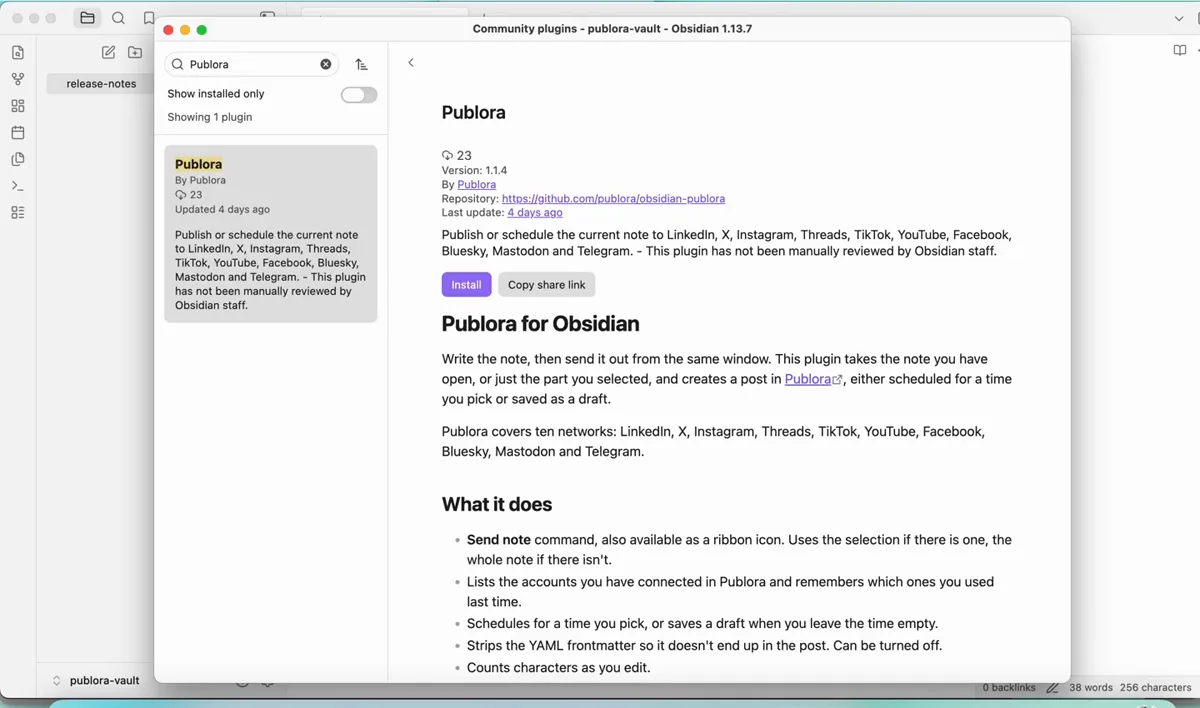This screenshot has height=708, width=1200.
Task: Click the plugin sort order icon
Action: coord(361,64)
